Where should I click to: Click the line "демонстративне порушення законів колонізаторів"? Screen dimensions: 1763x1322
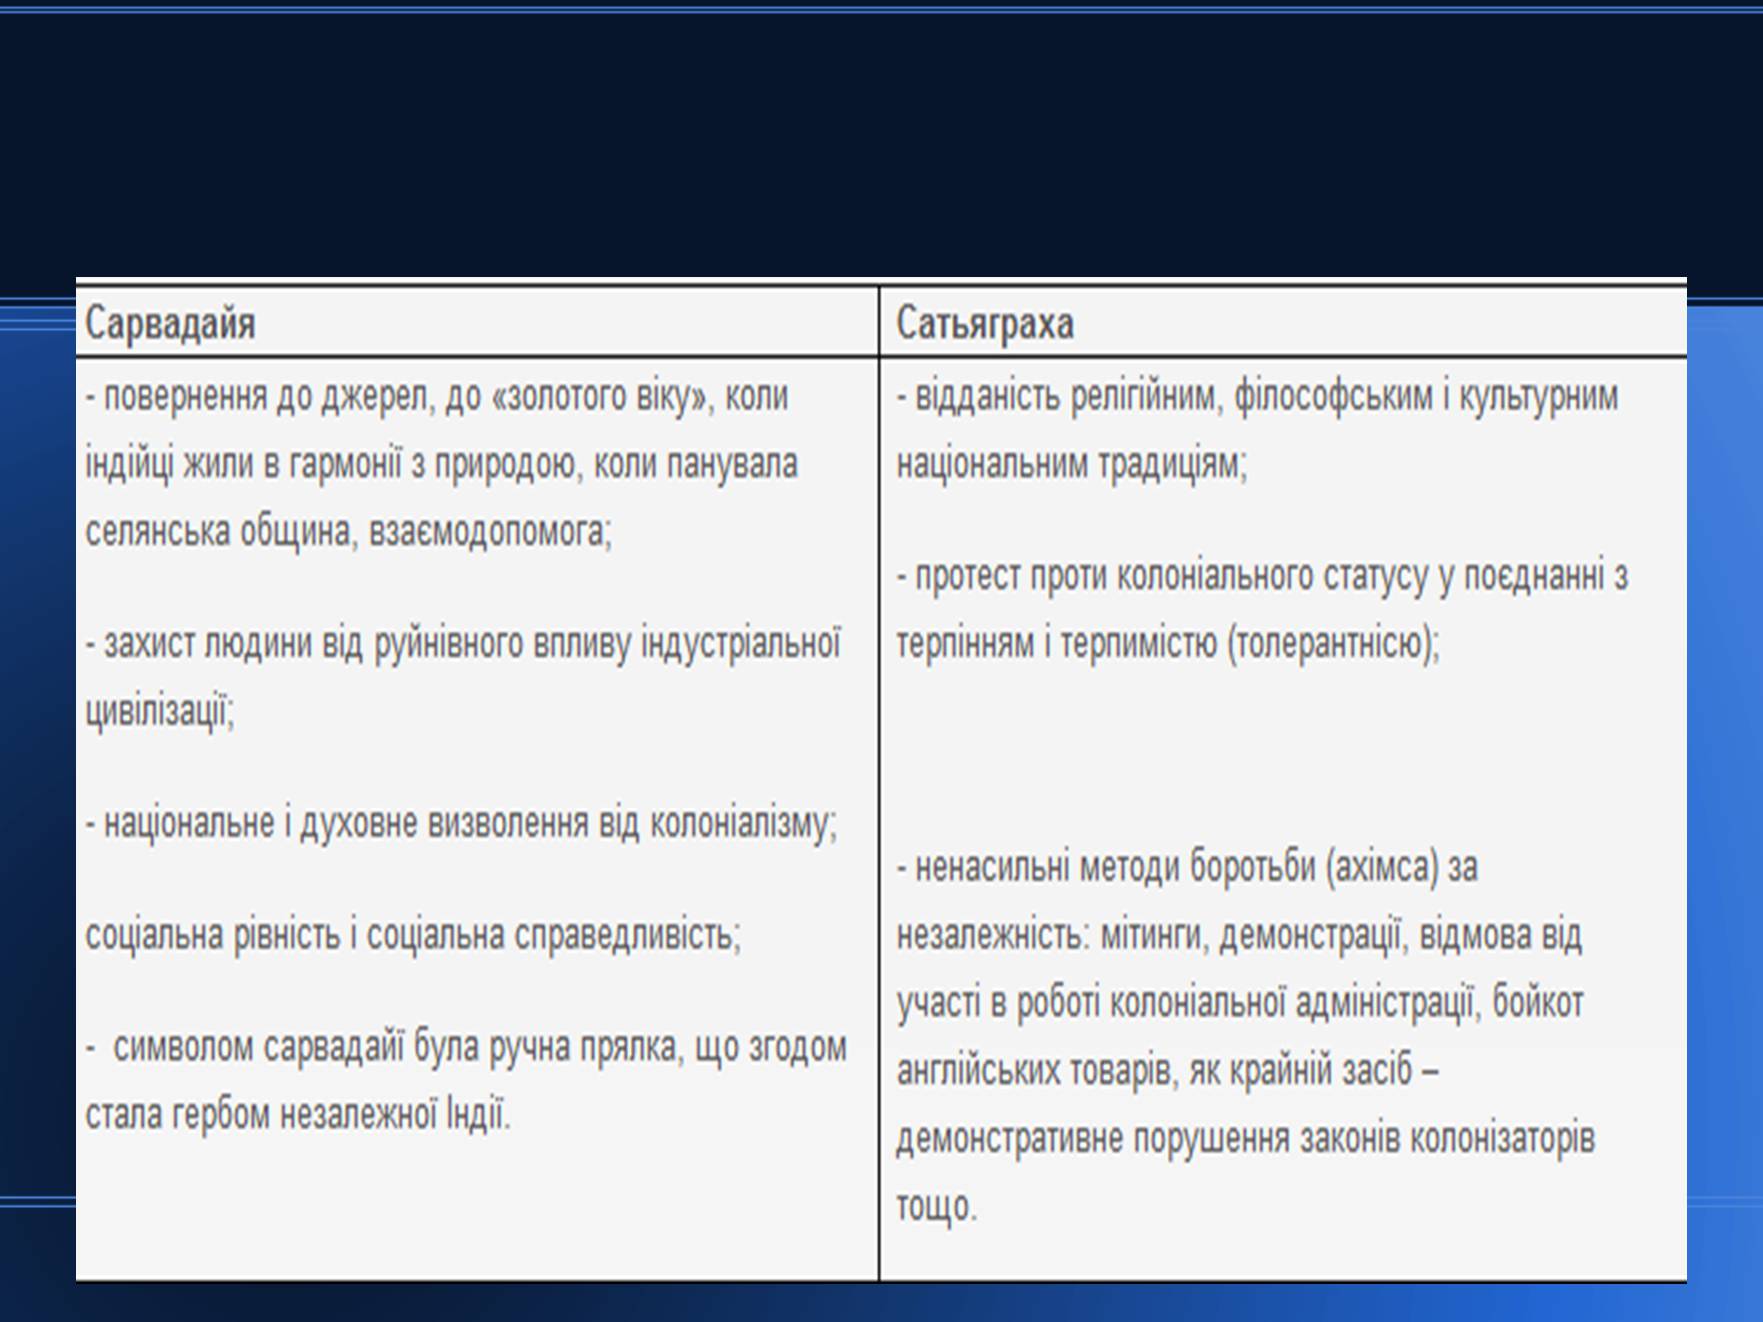[x=1245, y=1139]
